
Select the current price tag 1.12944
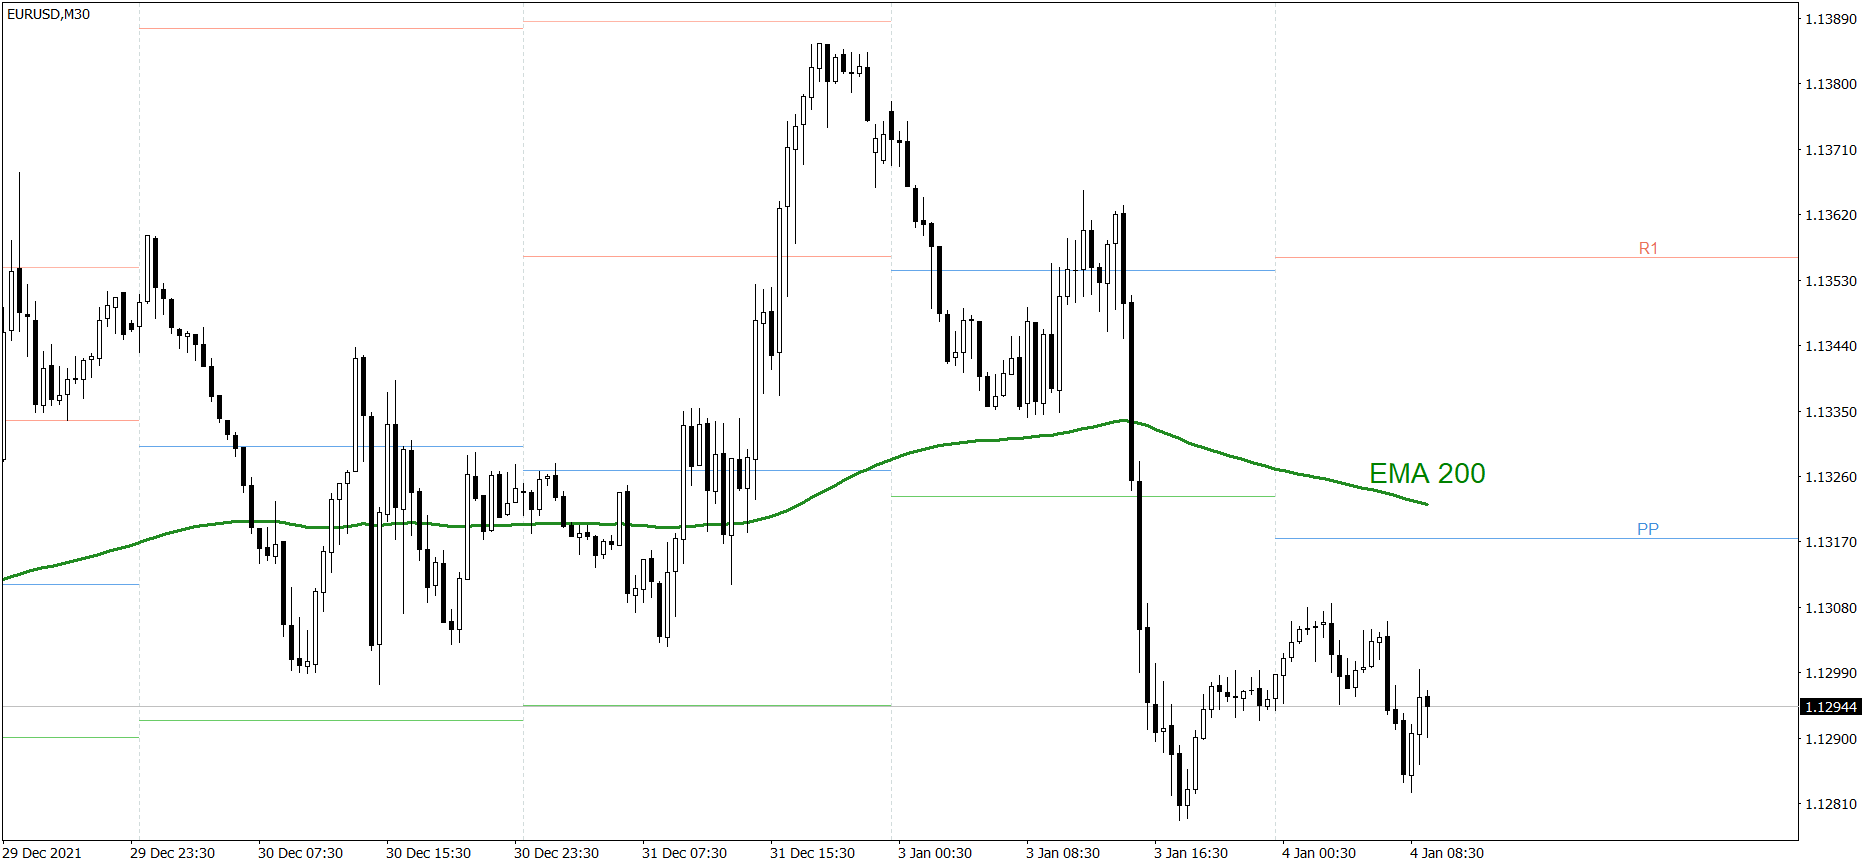(1830, 707)
